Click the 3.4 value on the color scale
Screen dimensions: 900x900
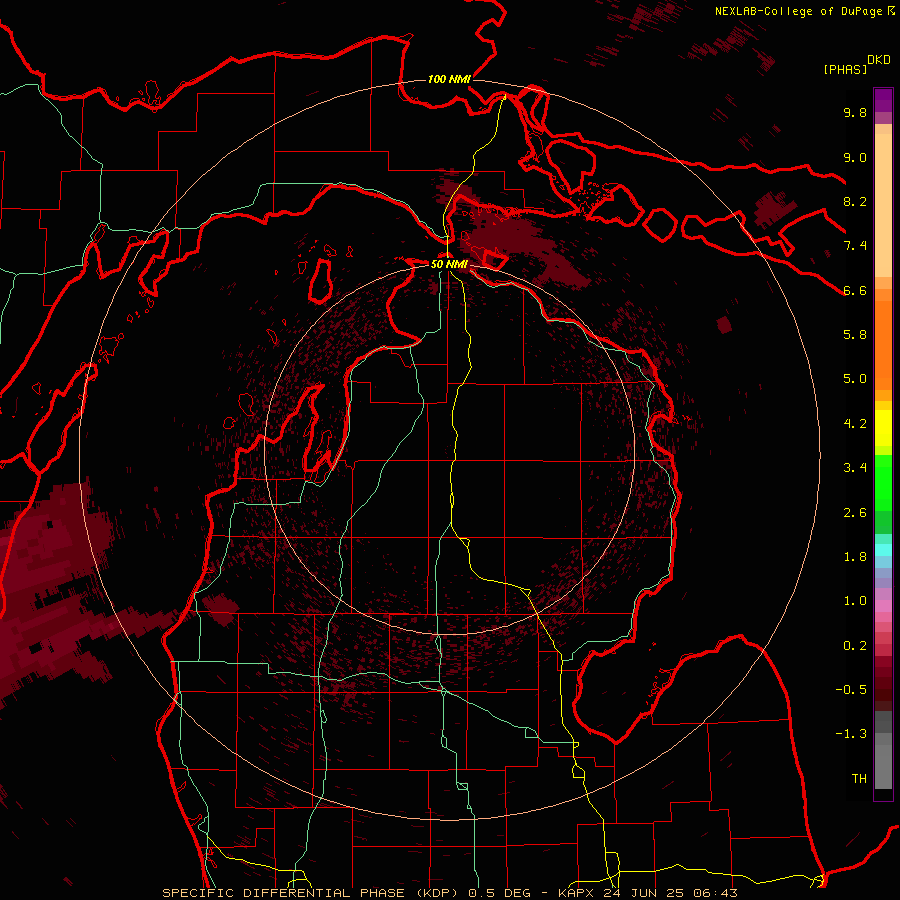[x=855, y=468]
